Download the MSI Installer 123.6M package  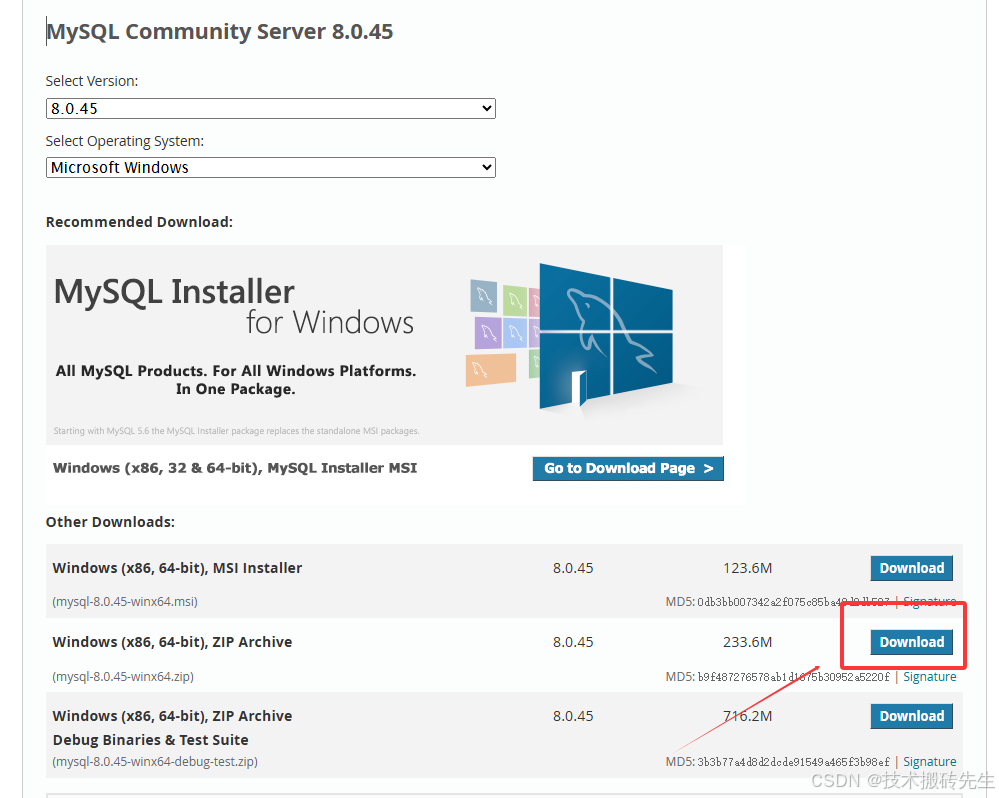[911, 568]
